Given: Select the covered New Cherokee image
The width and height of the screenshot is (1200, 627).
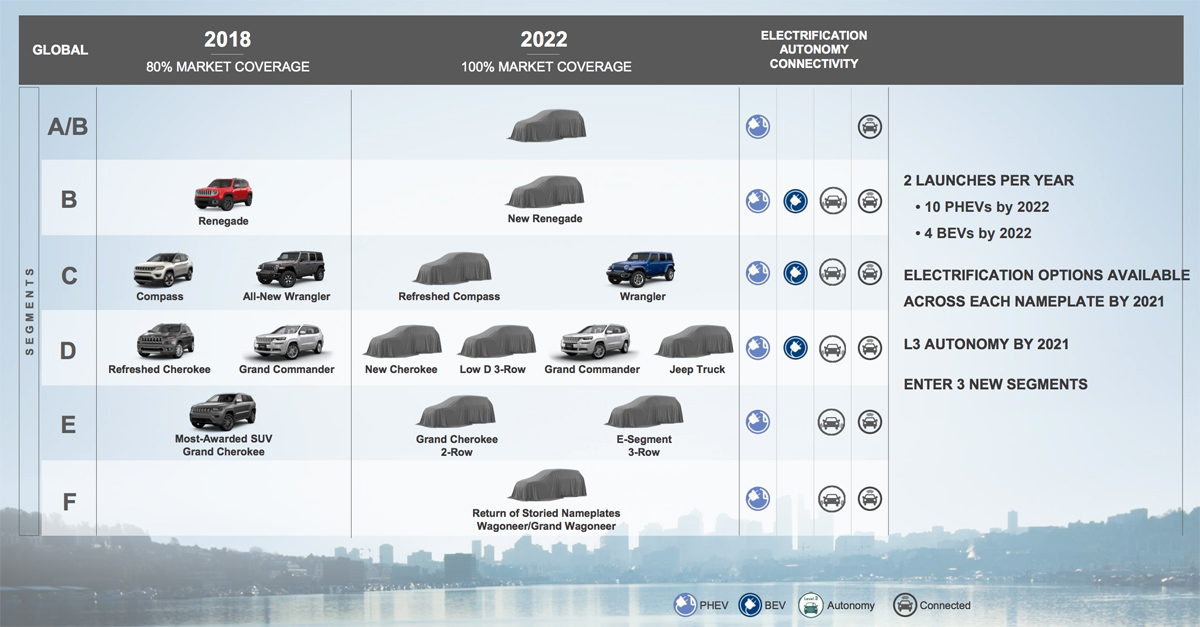Looking at the screenshot, I should click(401, 342).
